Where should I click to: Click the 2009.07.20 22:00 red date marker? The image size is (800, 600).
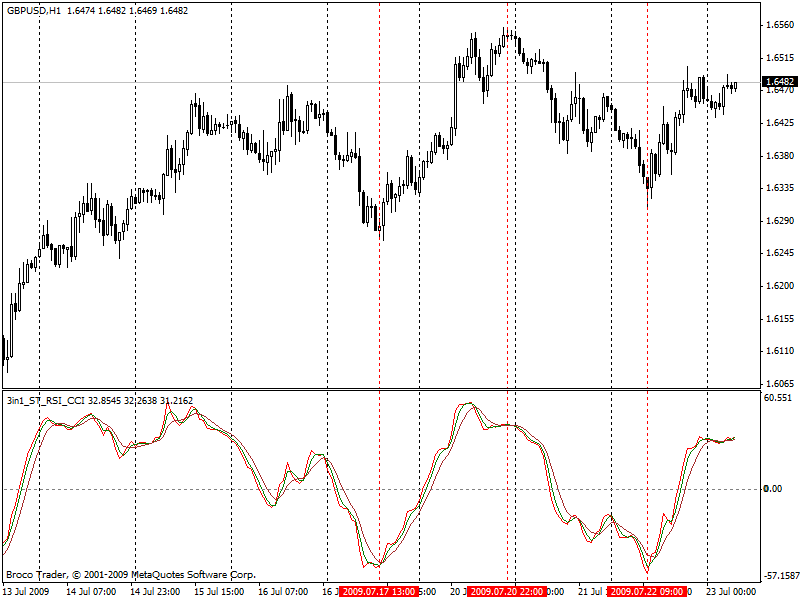[506, 591]
